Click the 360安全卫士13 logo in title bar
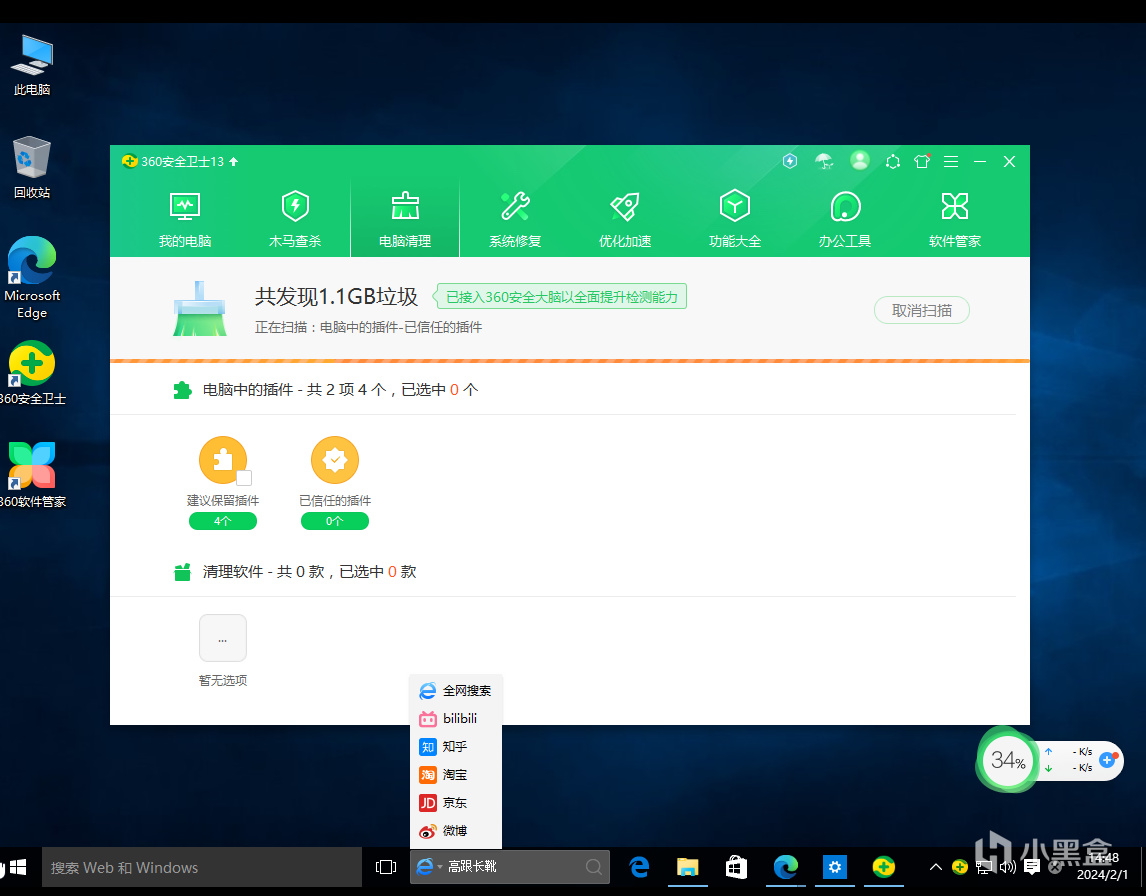1146x896 pixels. coord(130,162)
